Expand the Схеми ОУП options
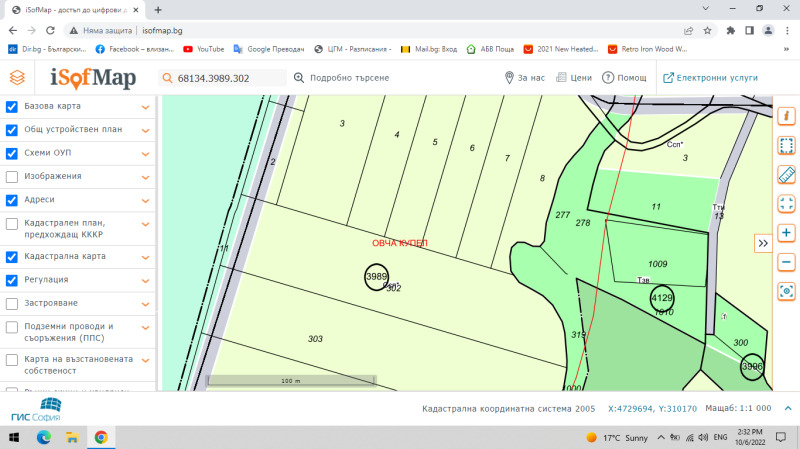800x449 pixels. pos(145,154)
